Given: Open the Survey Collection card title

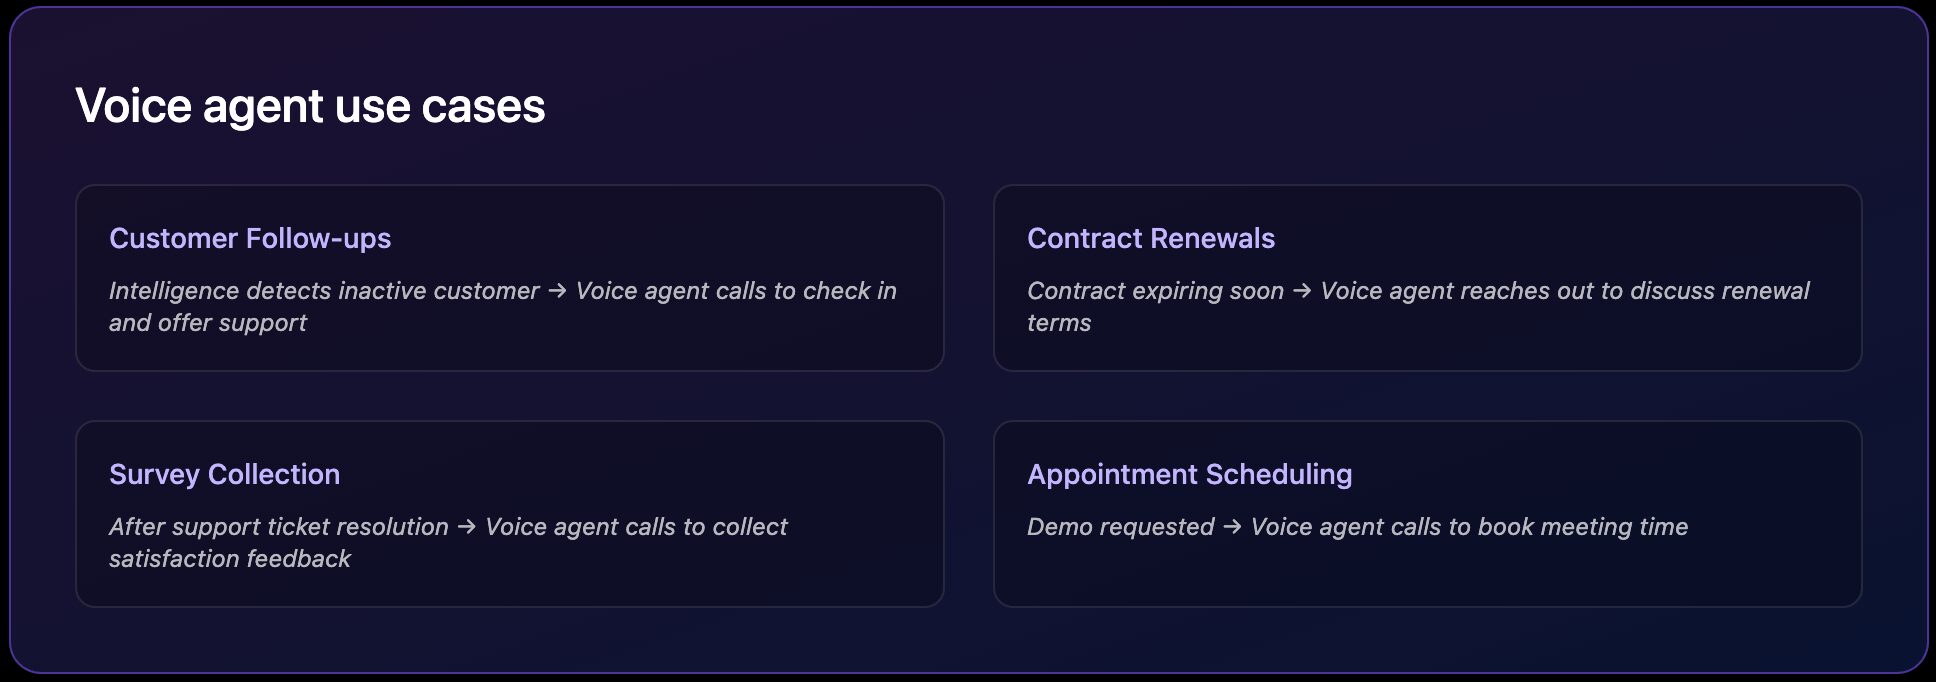Looking at the screenshot, I should click(224, 474).
